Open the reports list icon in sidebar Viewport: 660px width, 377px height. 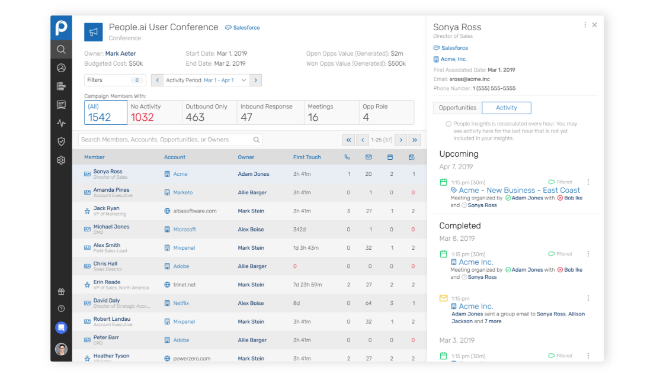pyautogui.click(x=61, y=86)
